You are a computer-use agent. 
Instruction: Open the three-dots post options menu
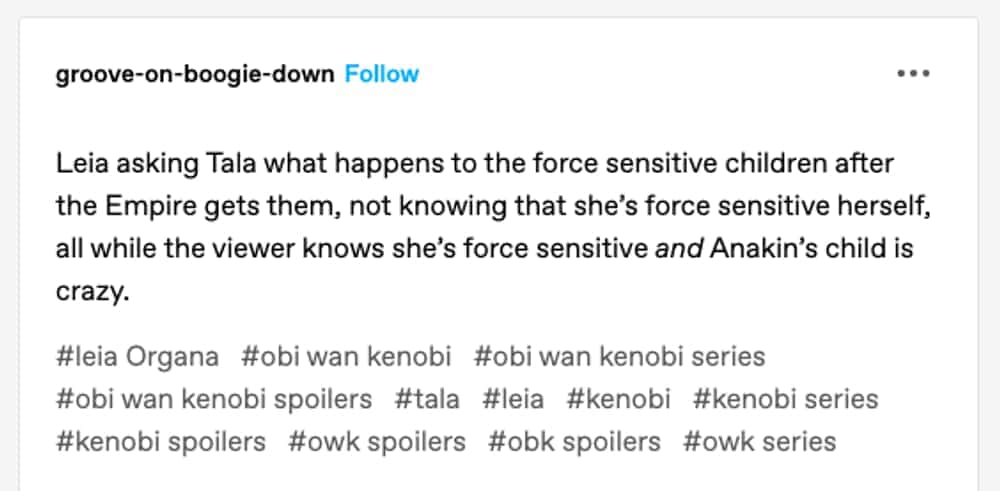pos(913,74)
